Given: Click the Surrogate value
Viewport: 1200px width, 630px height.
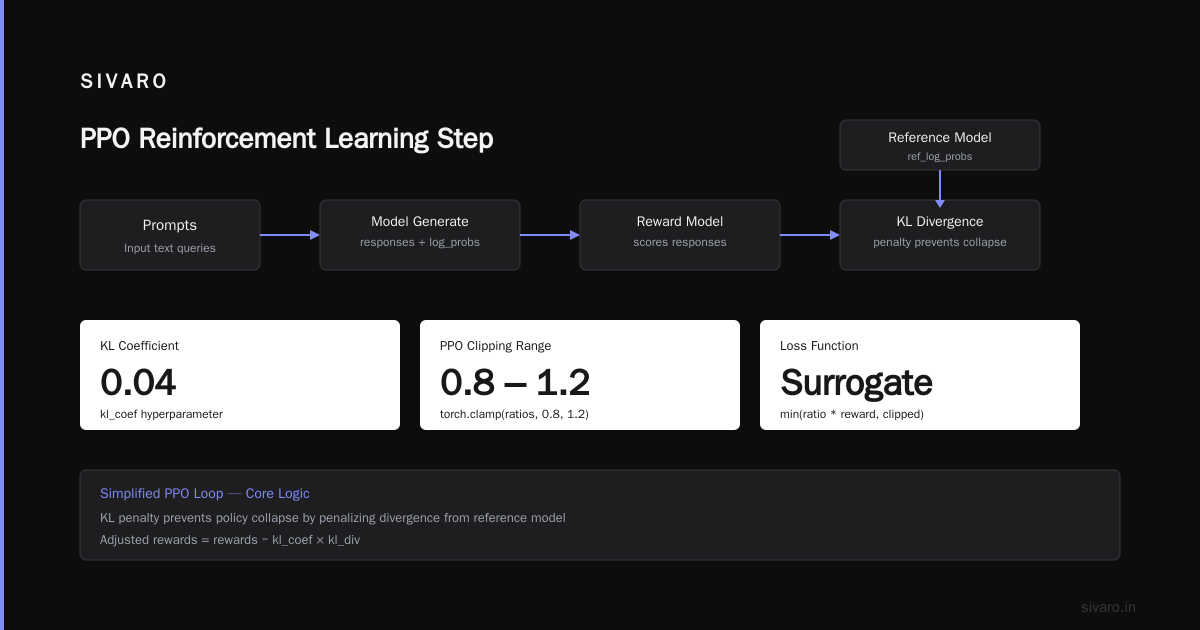Looking at the screenshot, I should pyautogui.click(x=856, y=383).
